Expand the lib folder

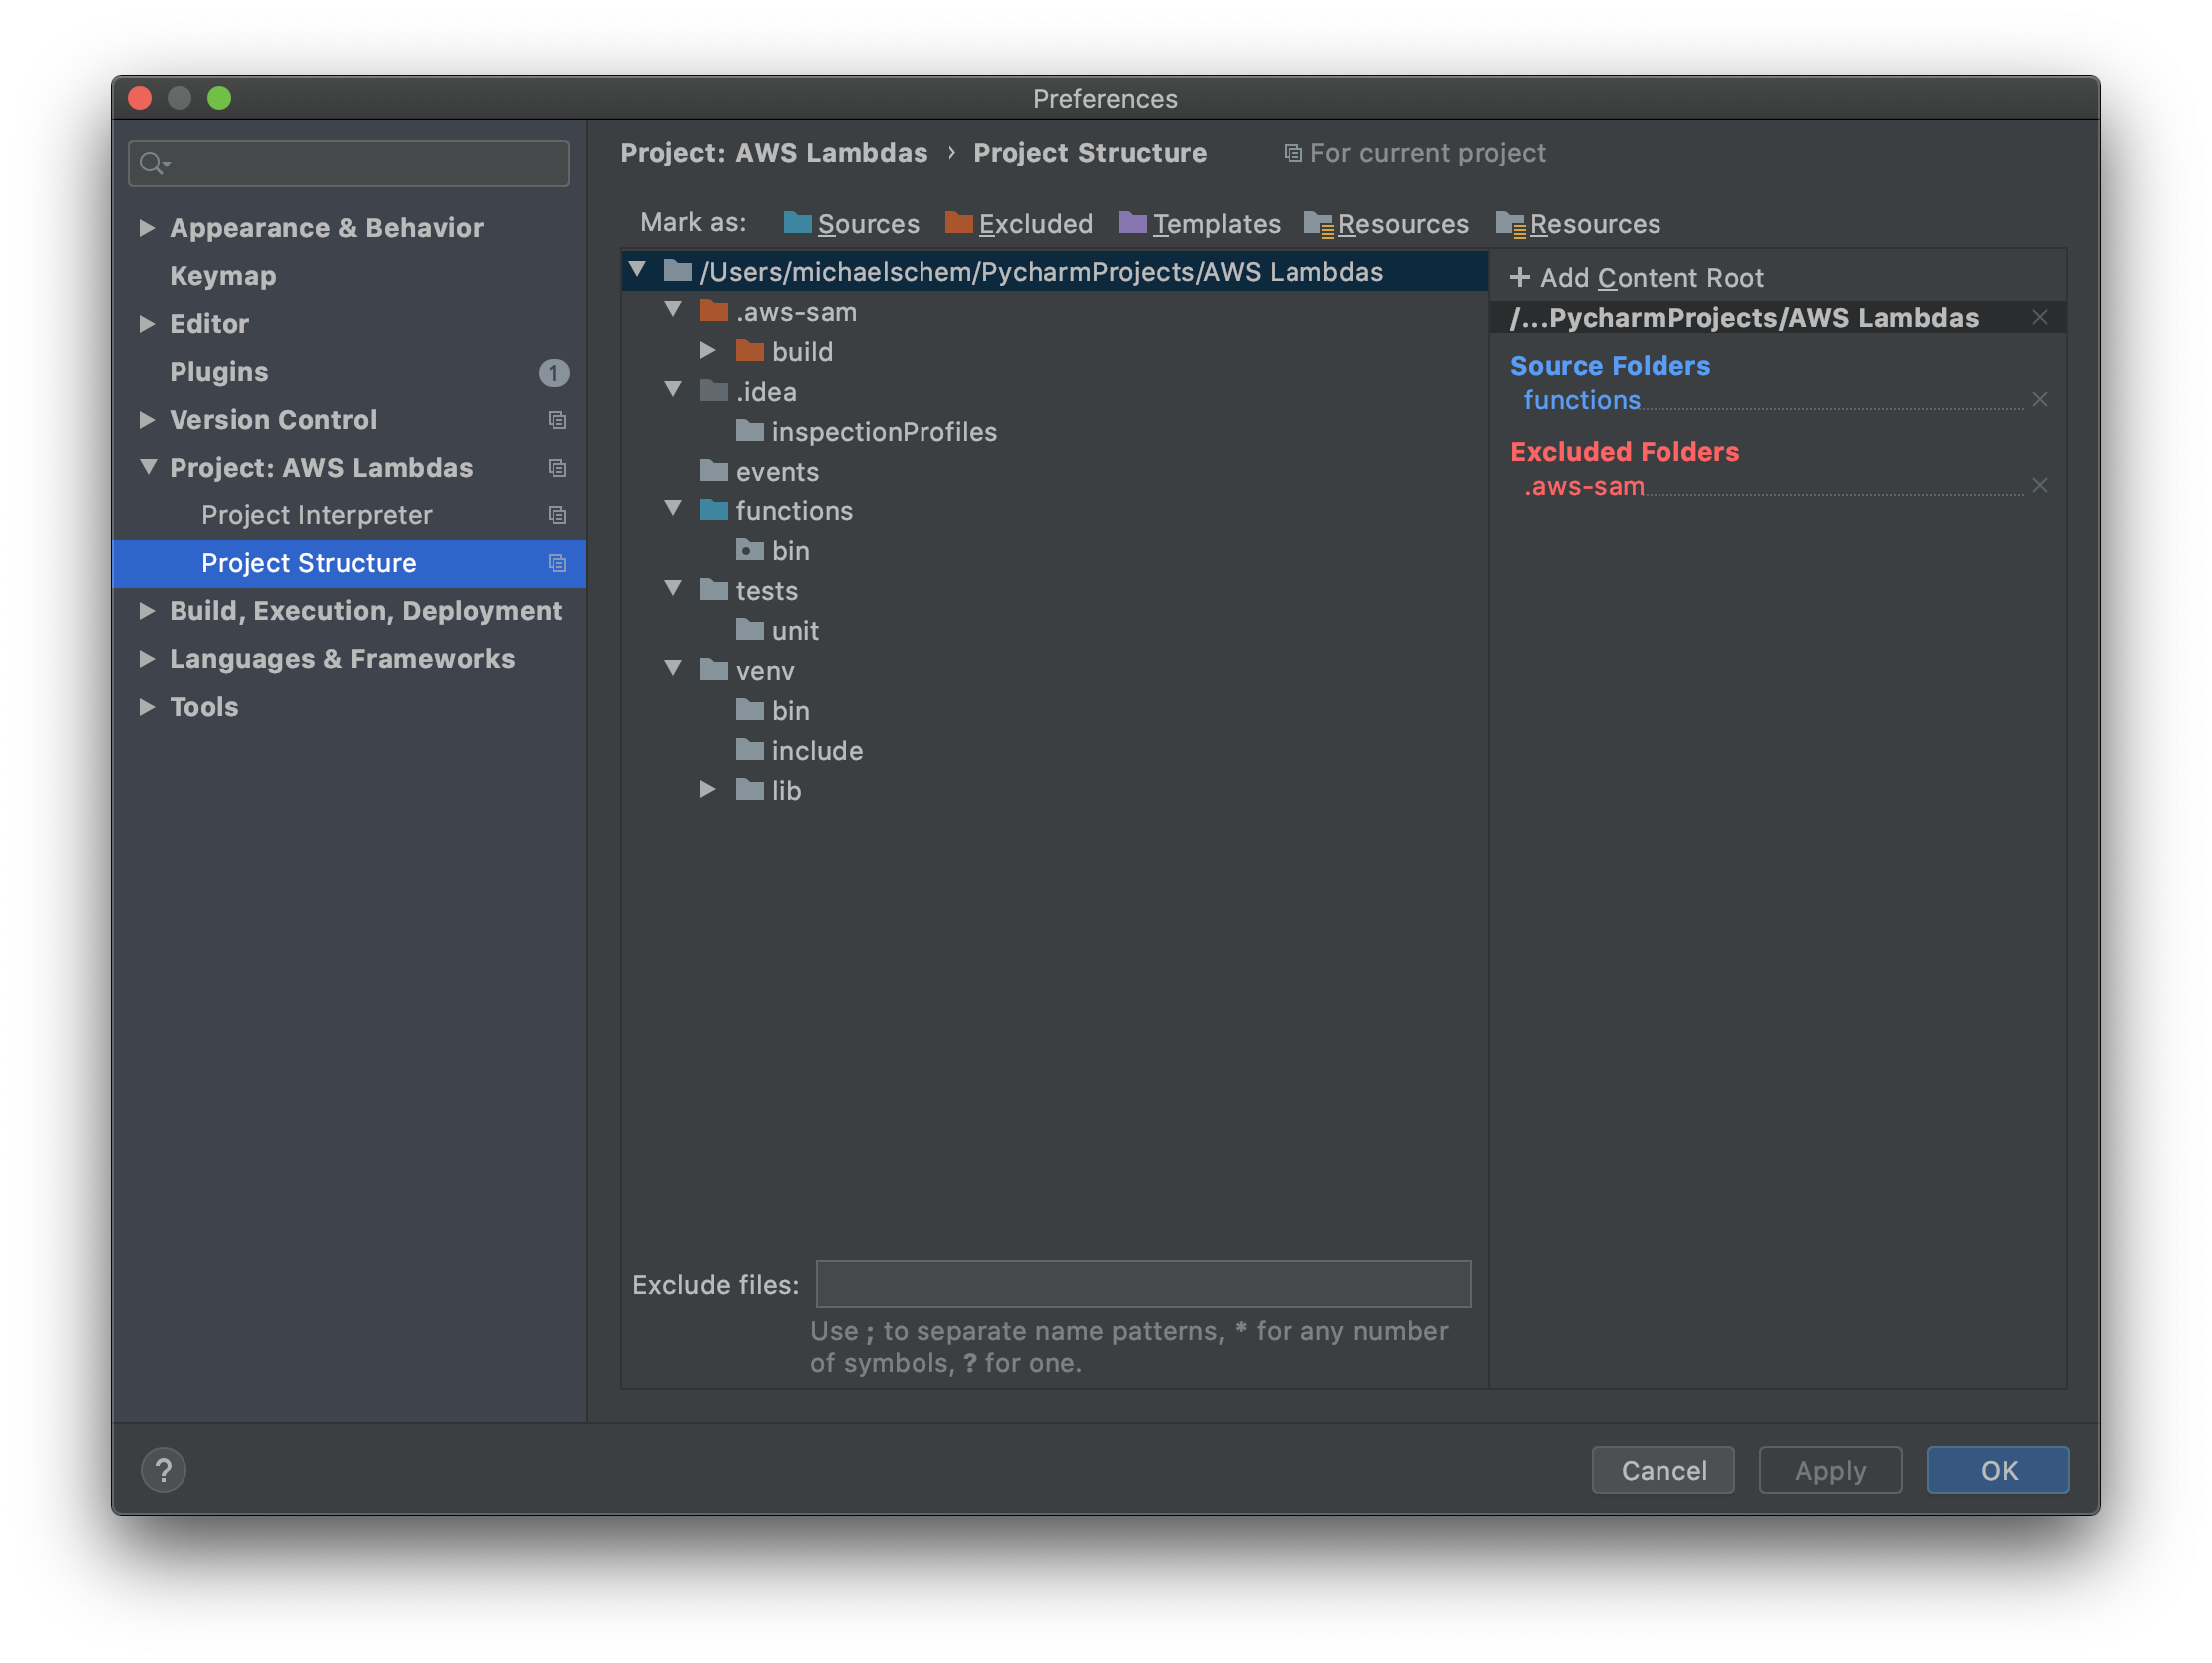[708, 789]
